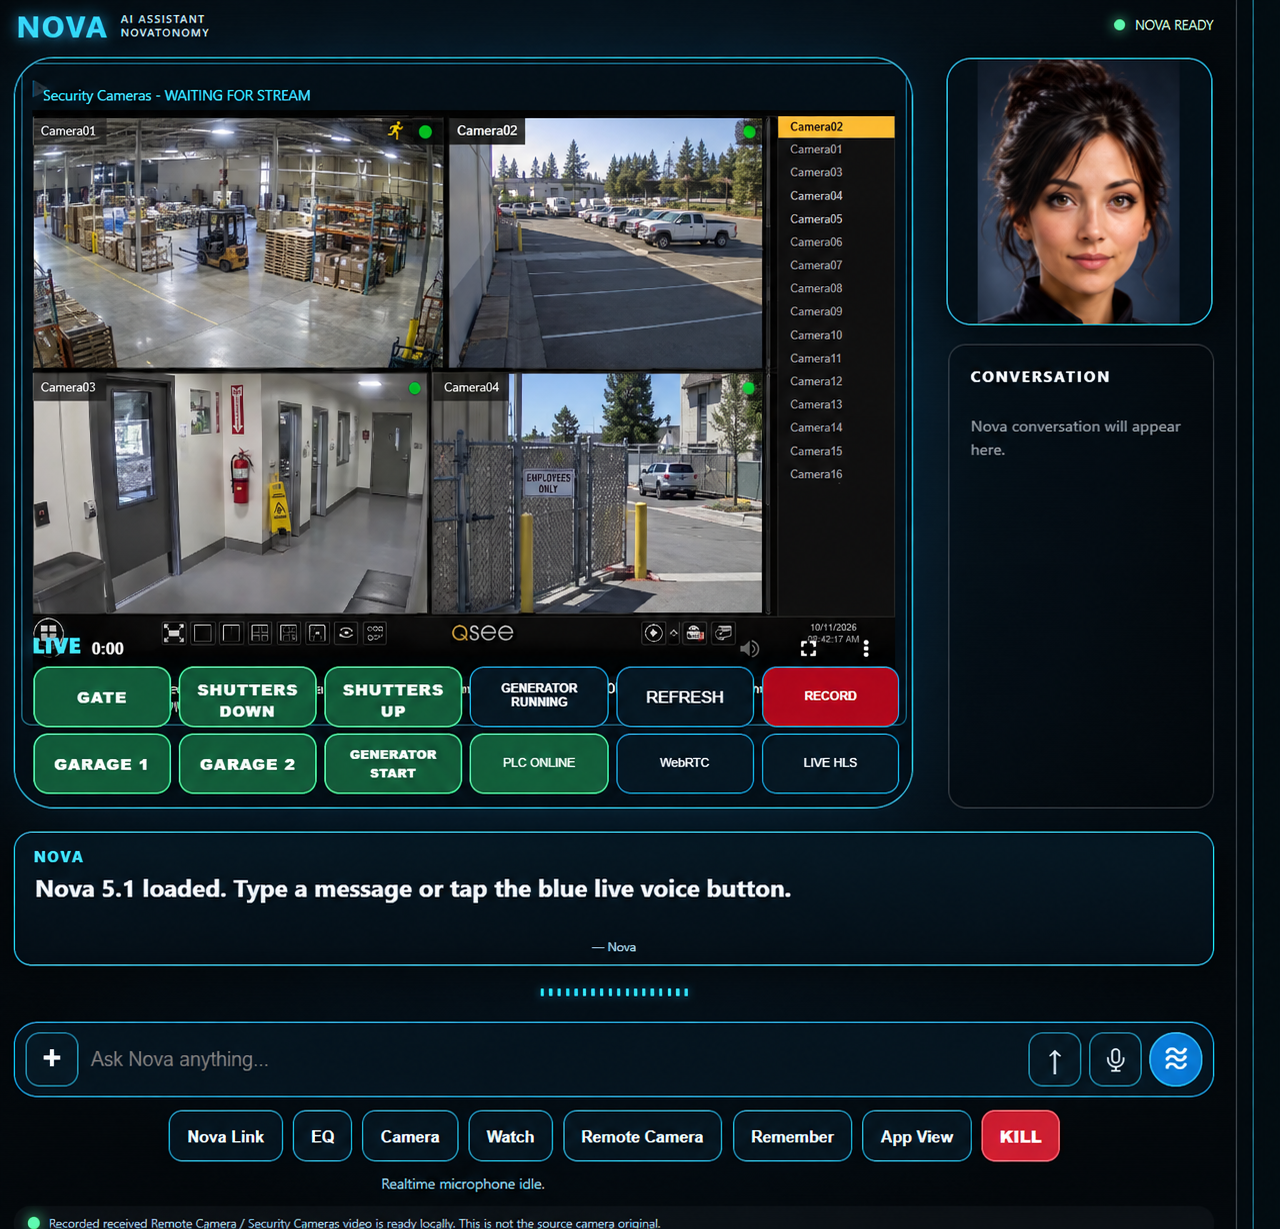Click the NOVA READY status indicator
1280x1229 pixels.
(x=1164, y=25)
